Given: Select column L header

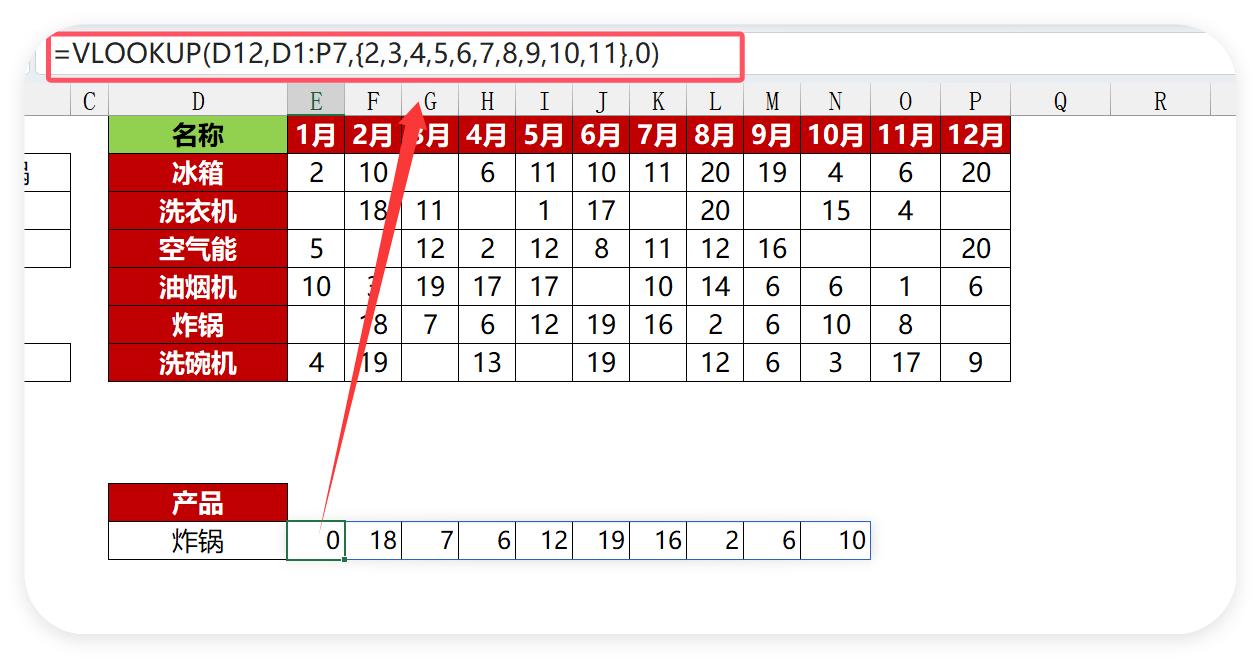Looking at the screenshot, I should pos(715,100).
